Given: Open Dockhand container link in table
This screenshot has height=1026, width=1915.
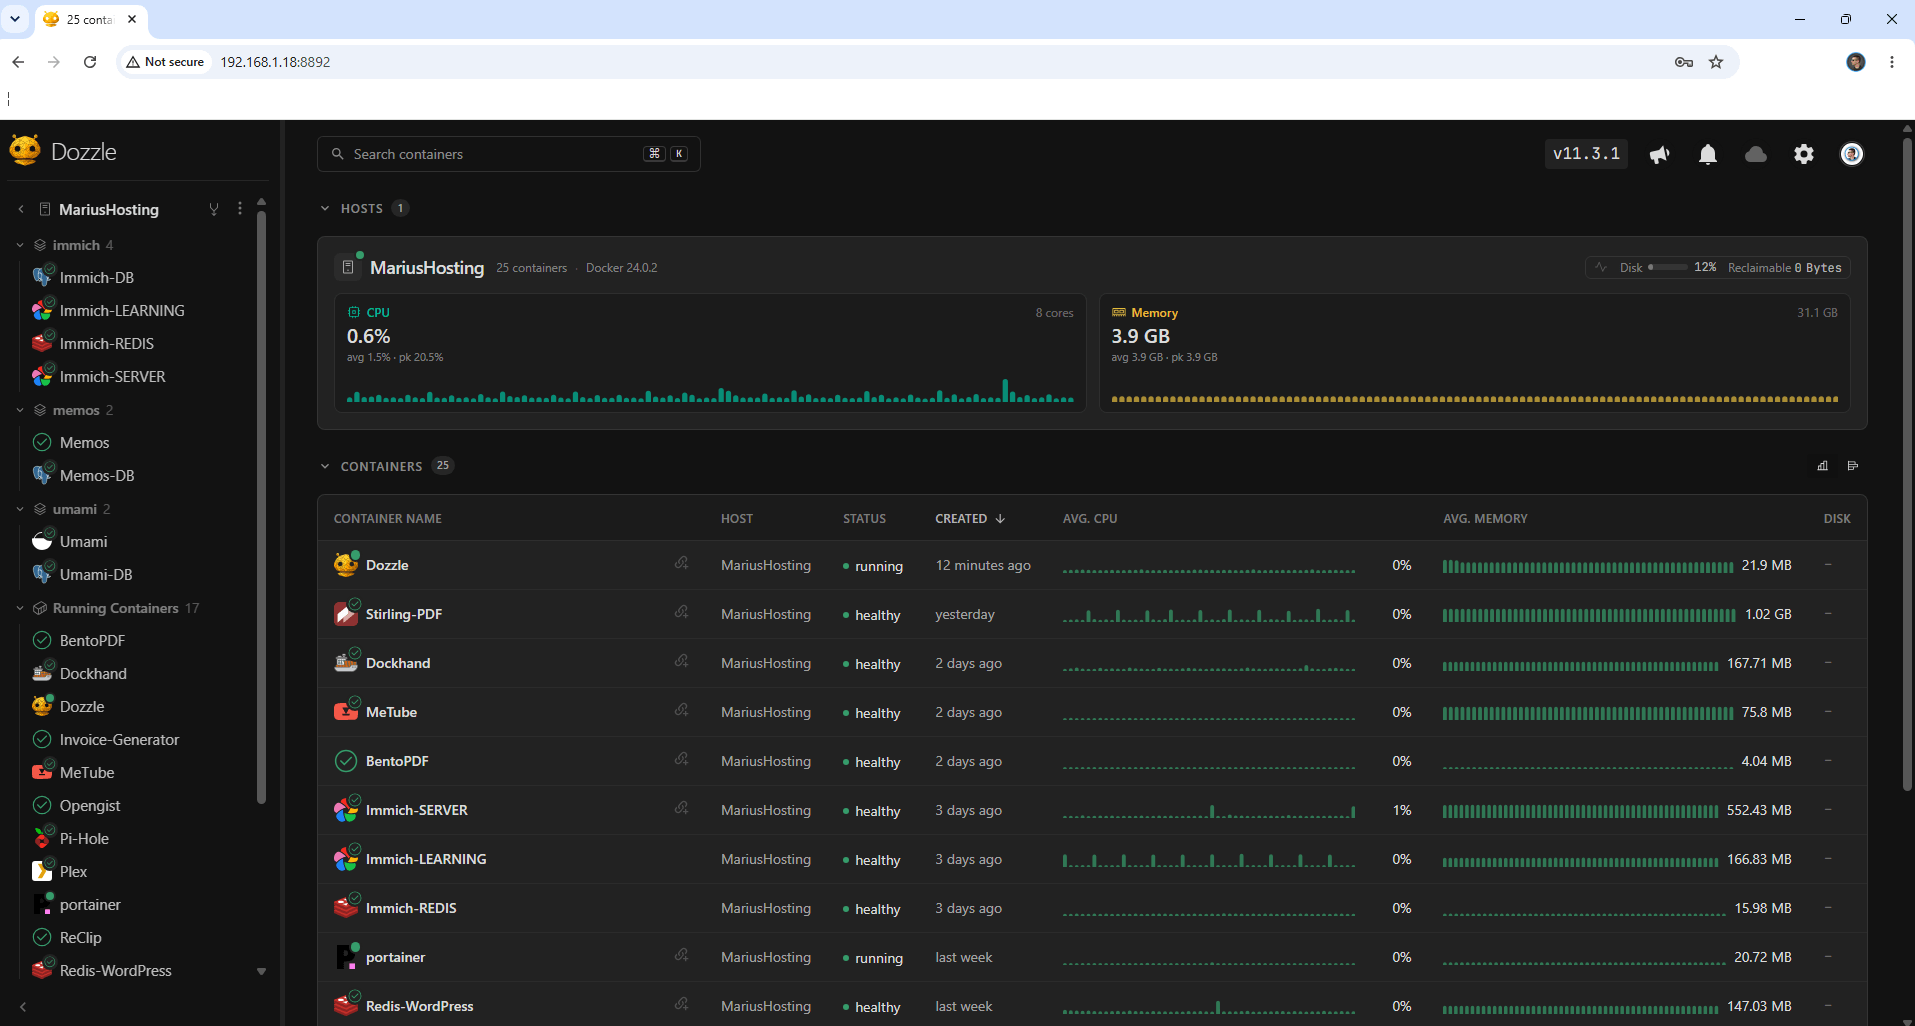Looking at the screenshot, I should (398, 663).
